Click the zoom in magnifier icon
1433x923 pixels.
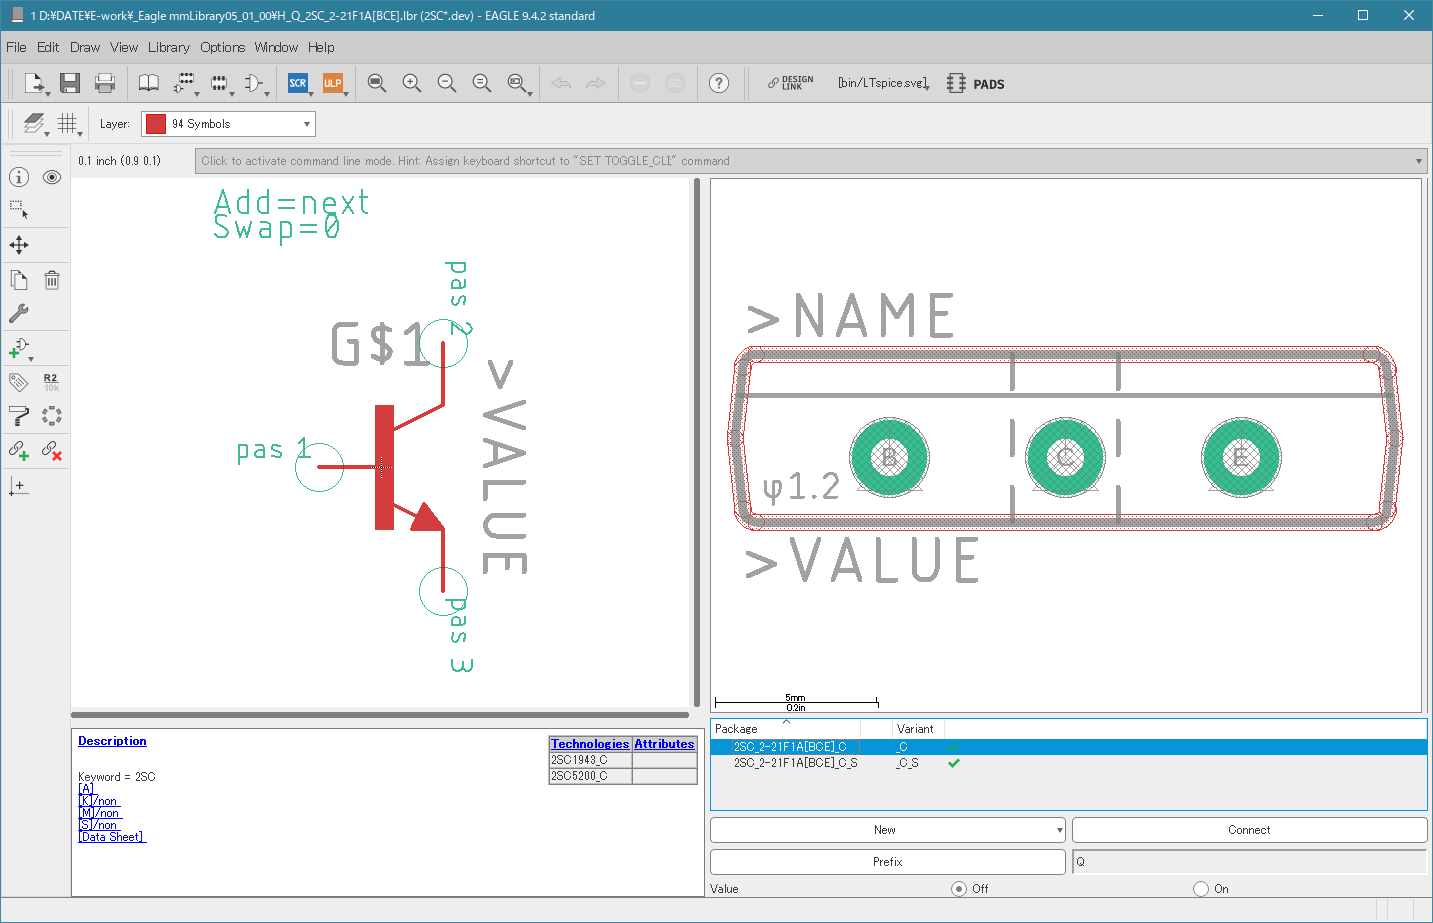point(411,83)
